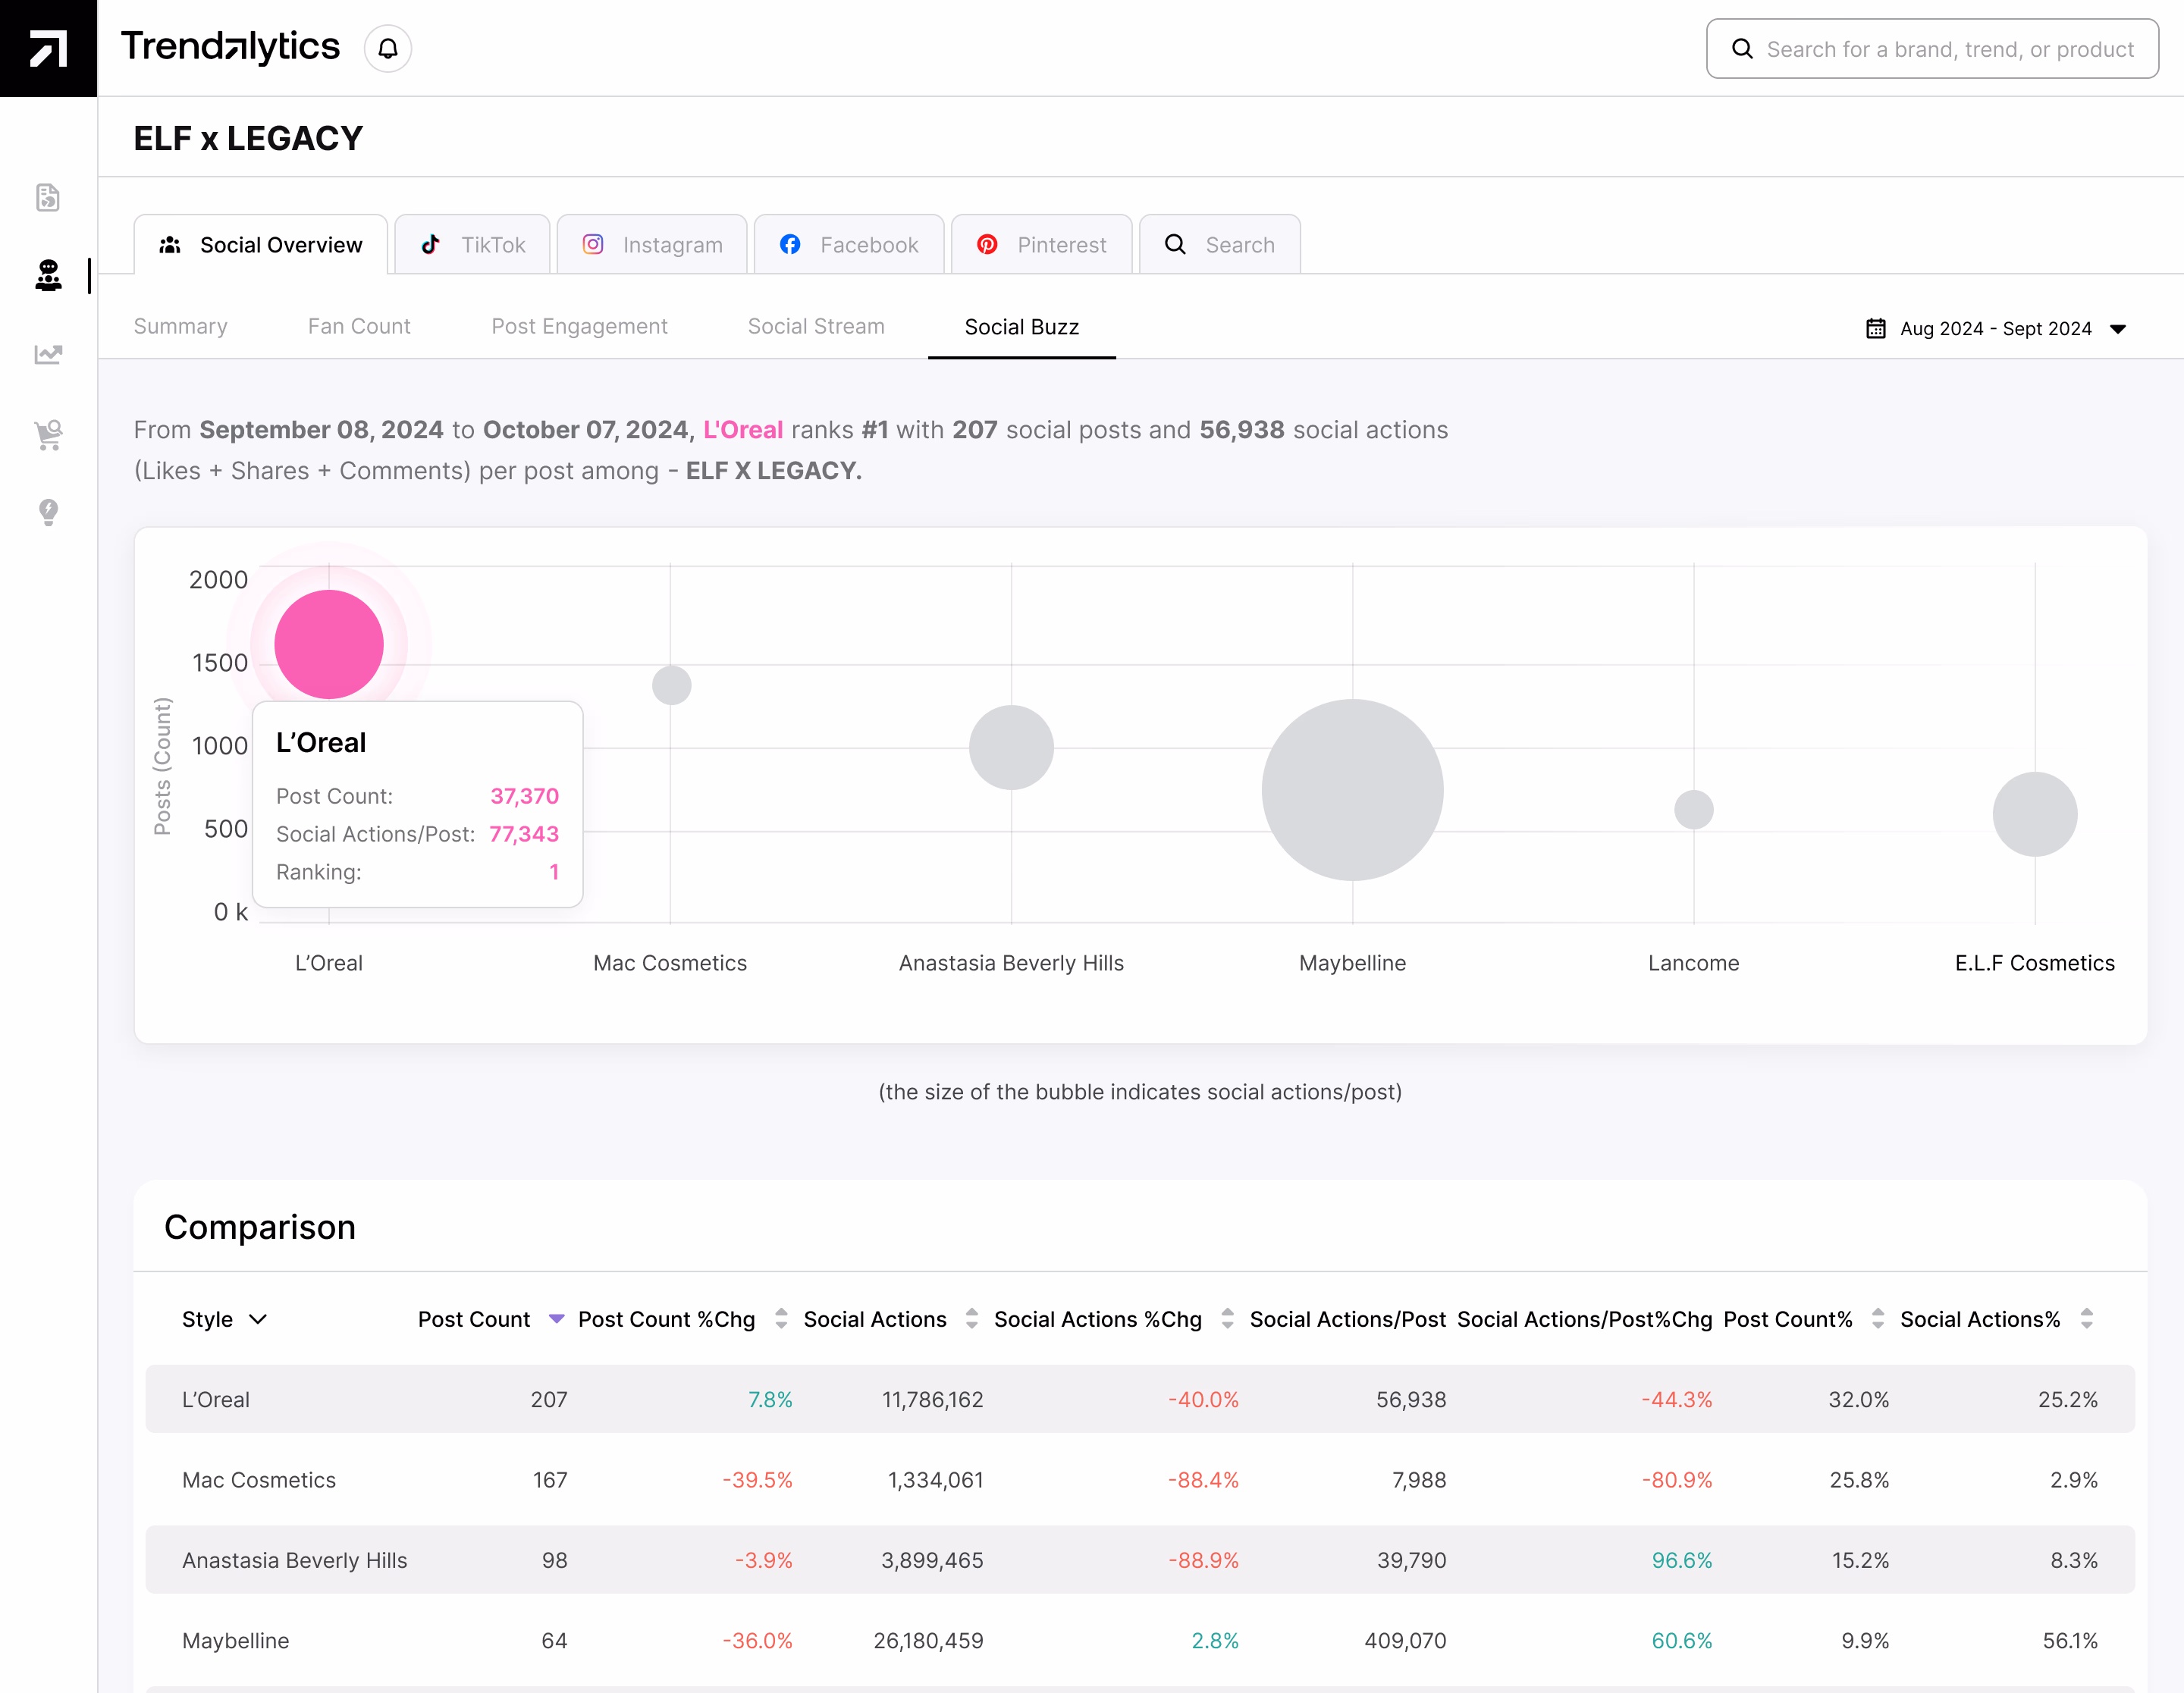This screenshot has width=2184, height=1693.
Task: Select the social audience icon in sidebar
Action: [x=48, y=275]
